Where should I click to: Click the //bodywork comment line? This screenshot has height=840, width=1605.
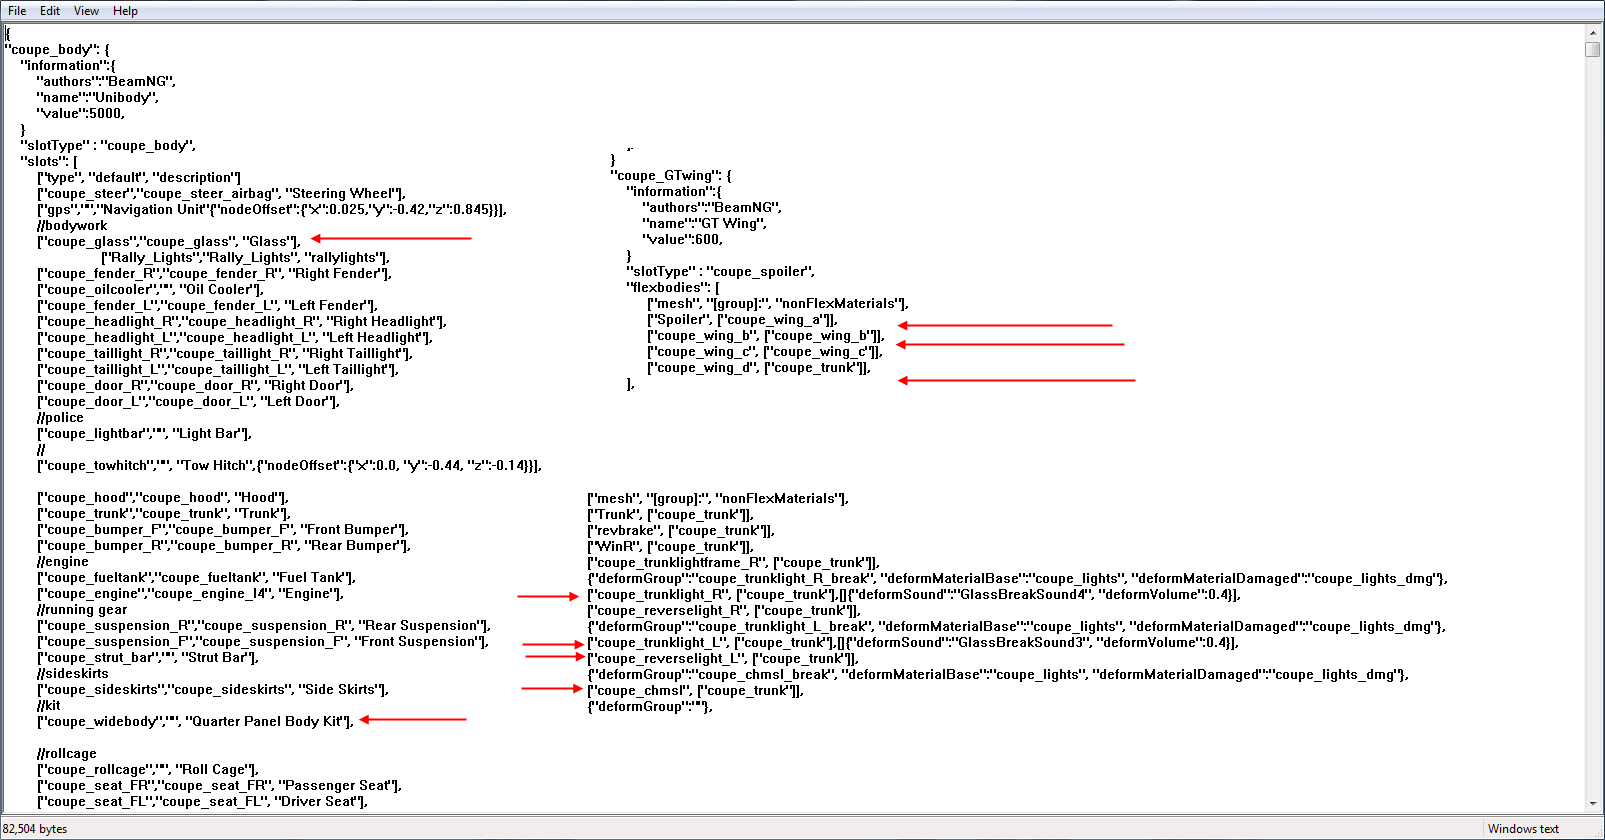(x=72, y=225)
